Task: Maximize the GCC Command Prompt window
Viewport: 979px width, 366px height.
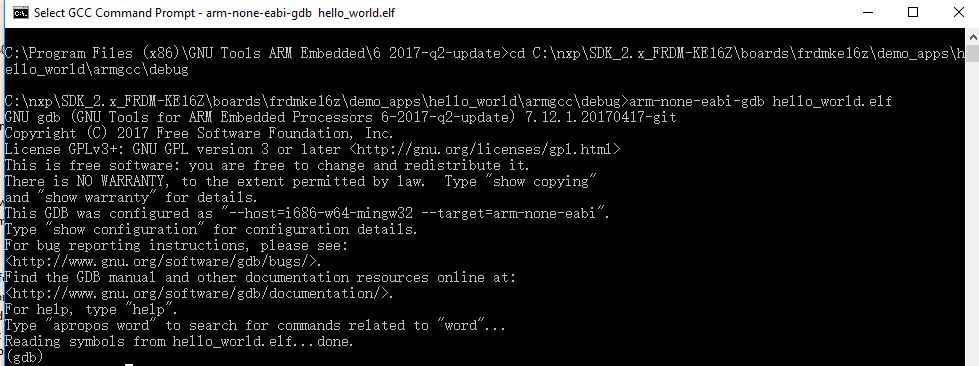Action: (x=913, y=12)
